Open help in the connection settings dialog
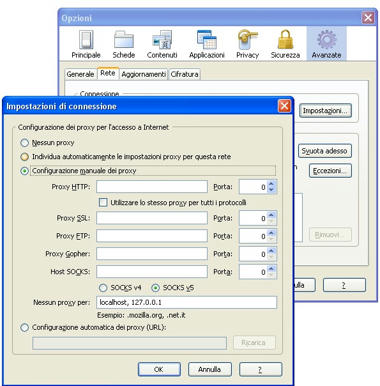 [x=261, y=369]
